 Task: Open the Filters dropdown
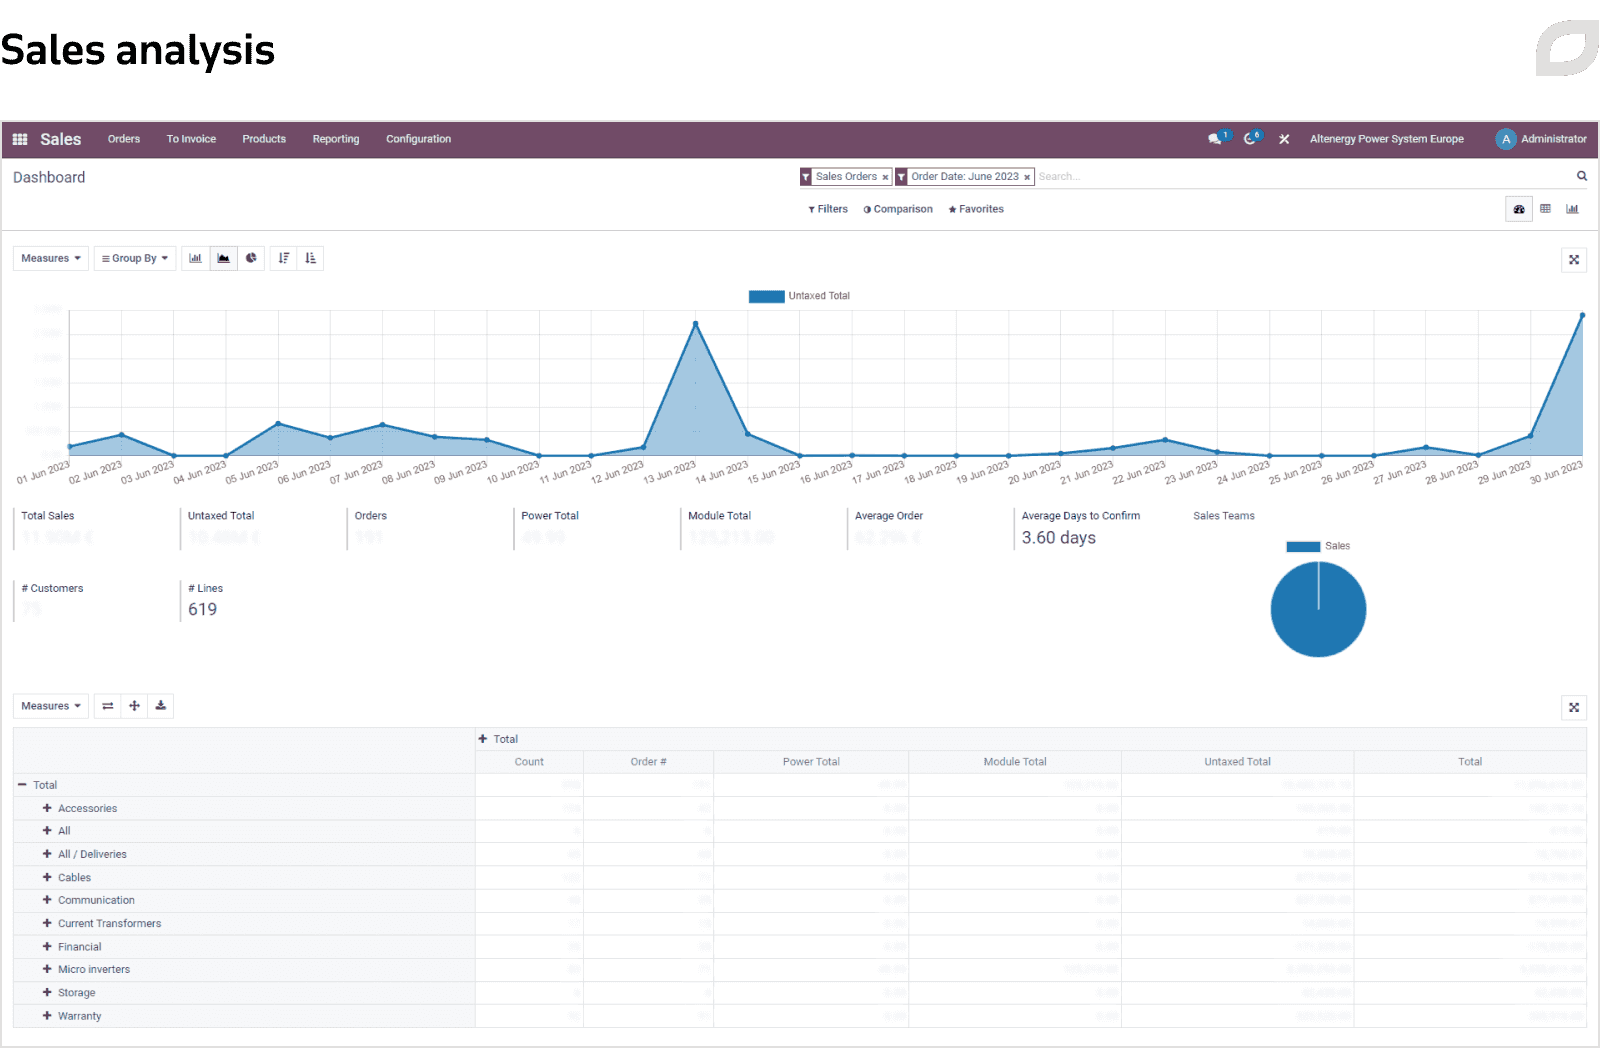tap(828, 209)
